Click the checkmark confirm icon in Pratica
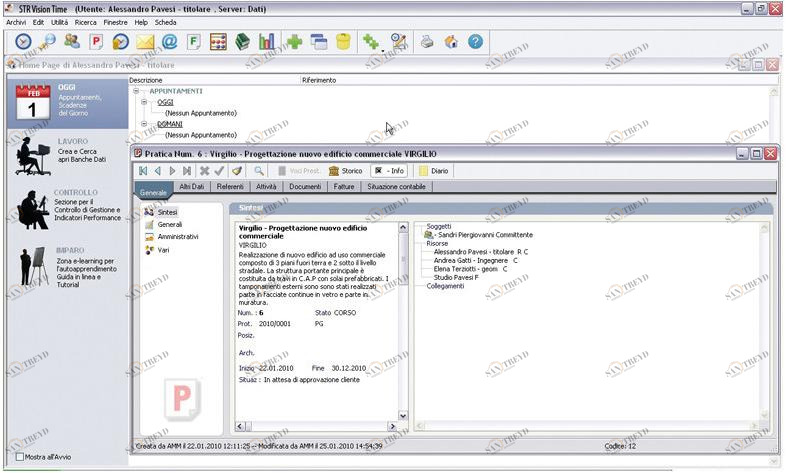The height and width of the screenshot is (473, 786). [219, 171]
